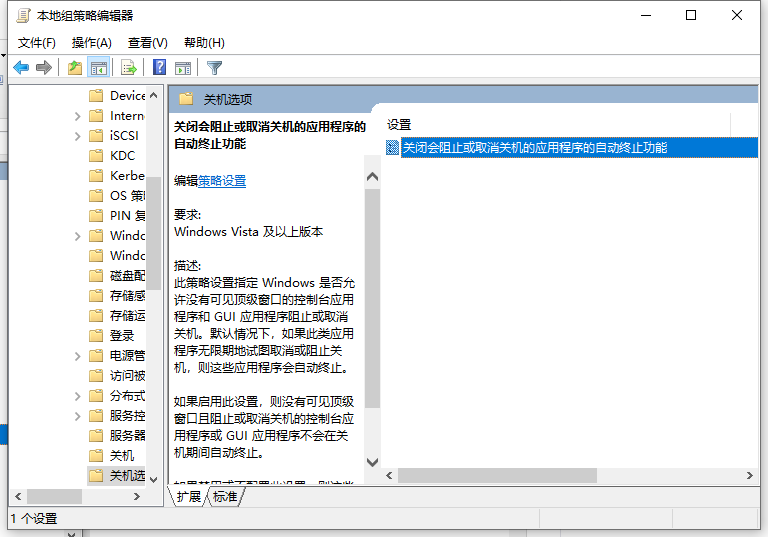This screenshot has width=768, height=537.
Task: Click the 登录 folder icon
Action: (96, 335)
